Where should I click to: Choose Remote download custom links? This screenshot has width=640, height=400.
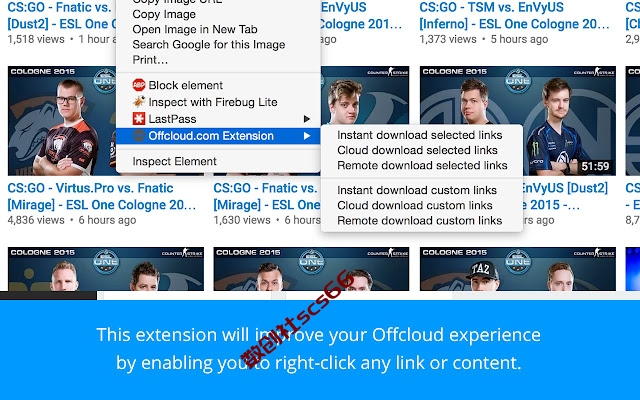(x=422, y=220)
